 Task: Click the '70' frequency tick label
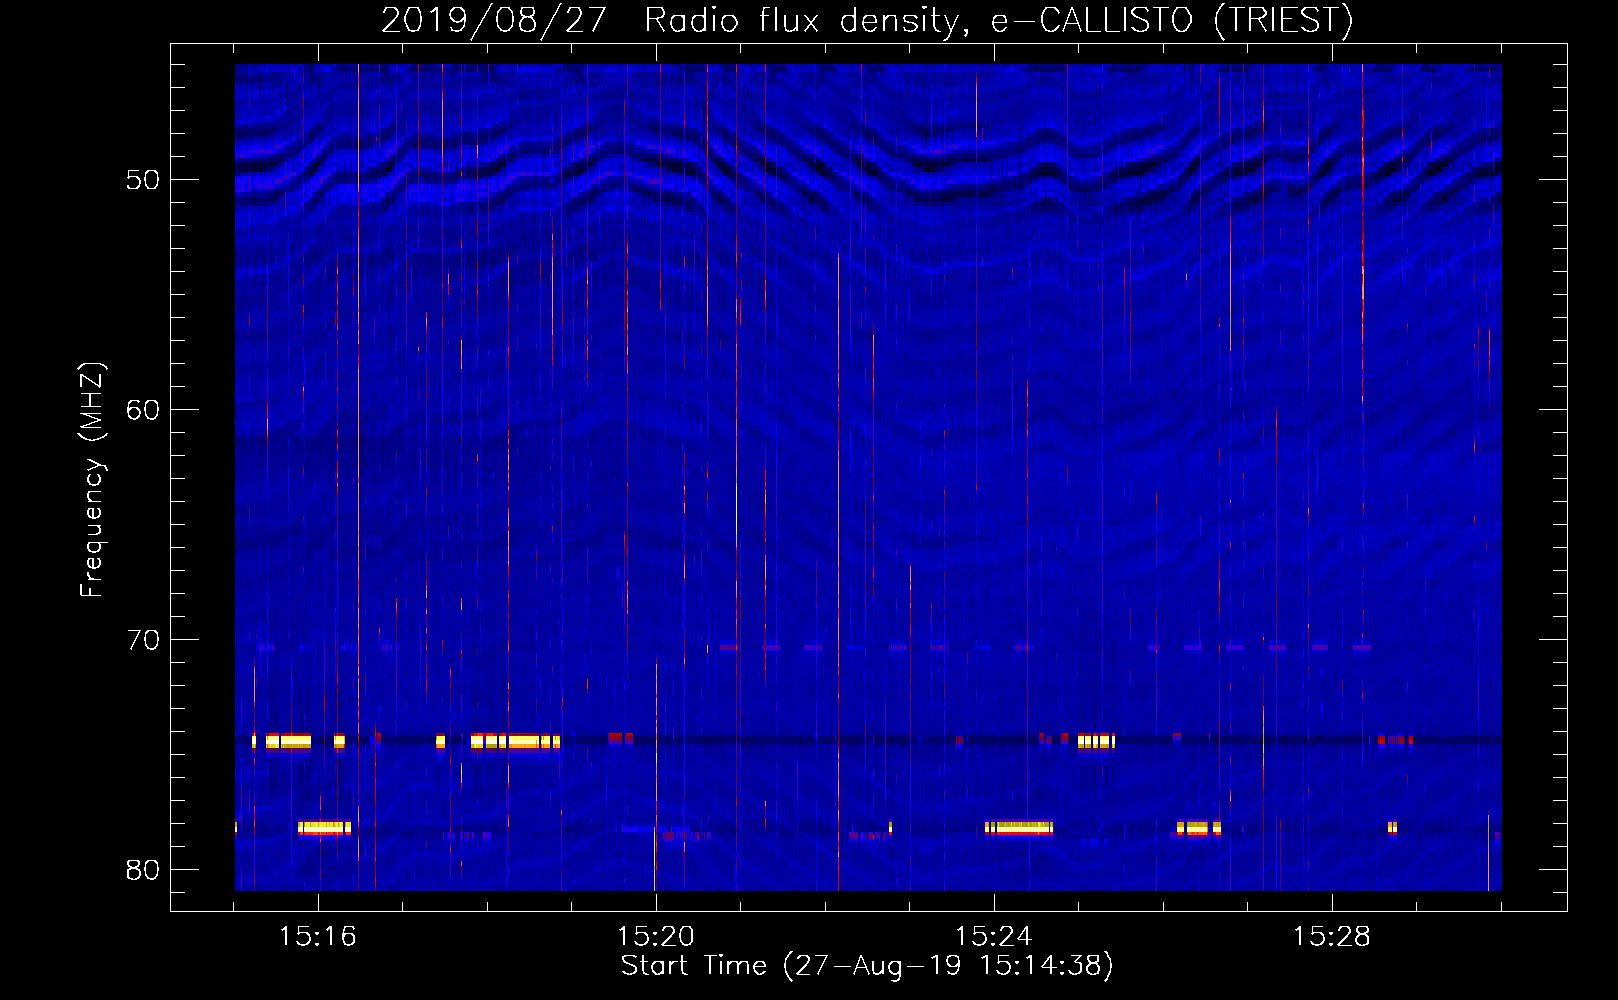(143, 640)
